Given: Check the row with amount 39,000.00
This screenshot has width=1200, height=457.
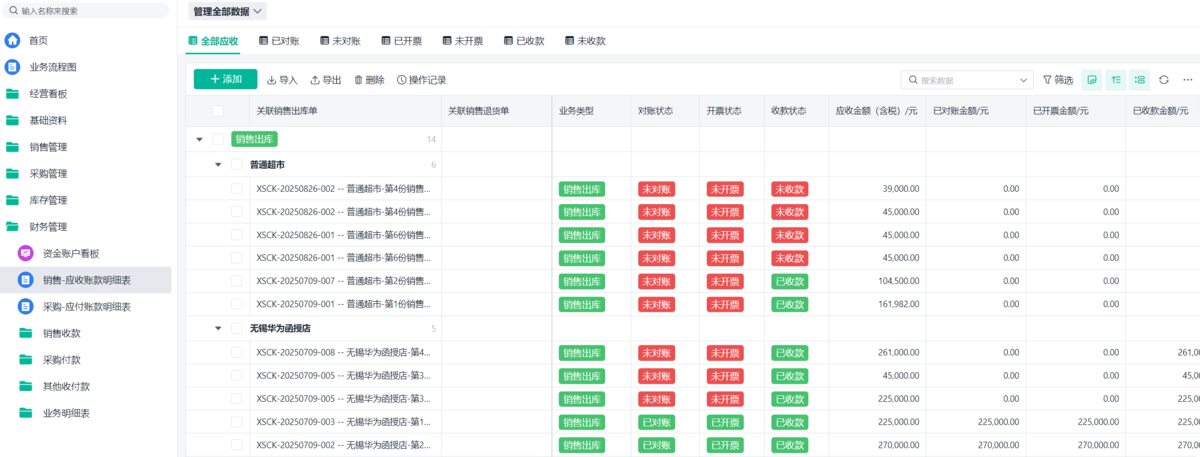Looking at the screenshot, I should point(237,188).
